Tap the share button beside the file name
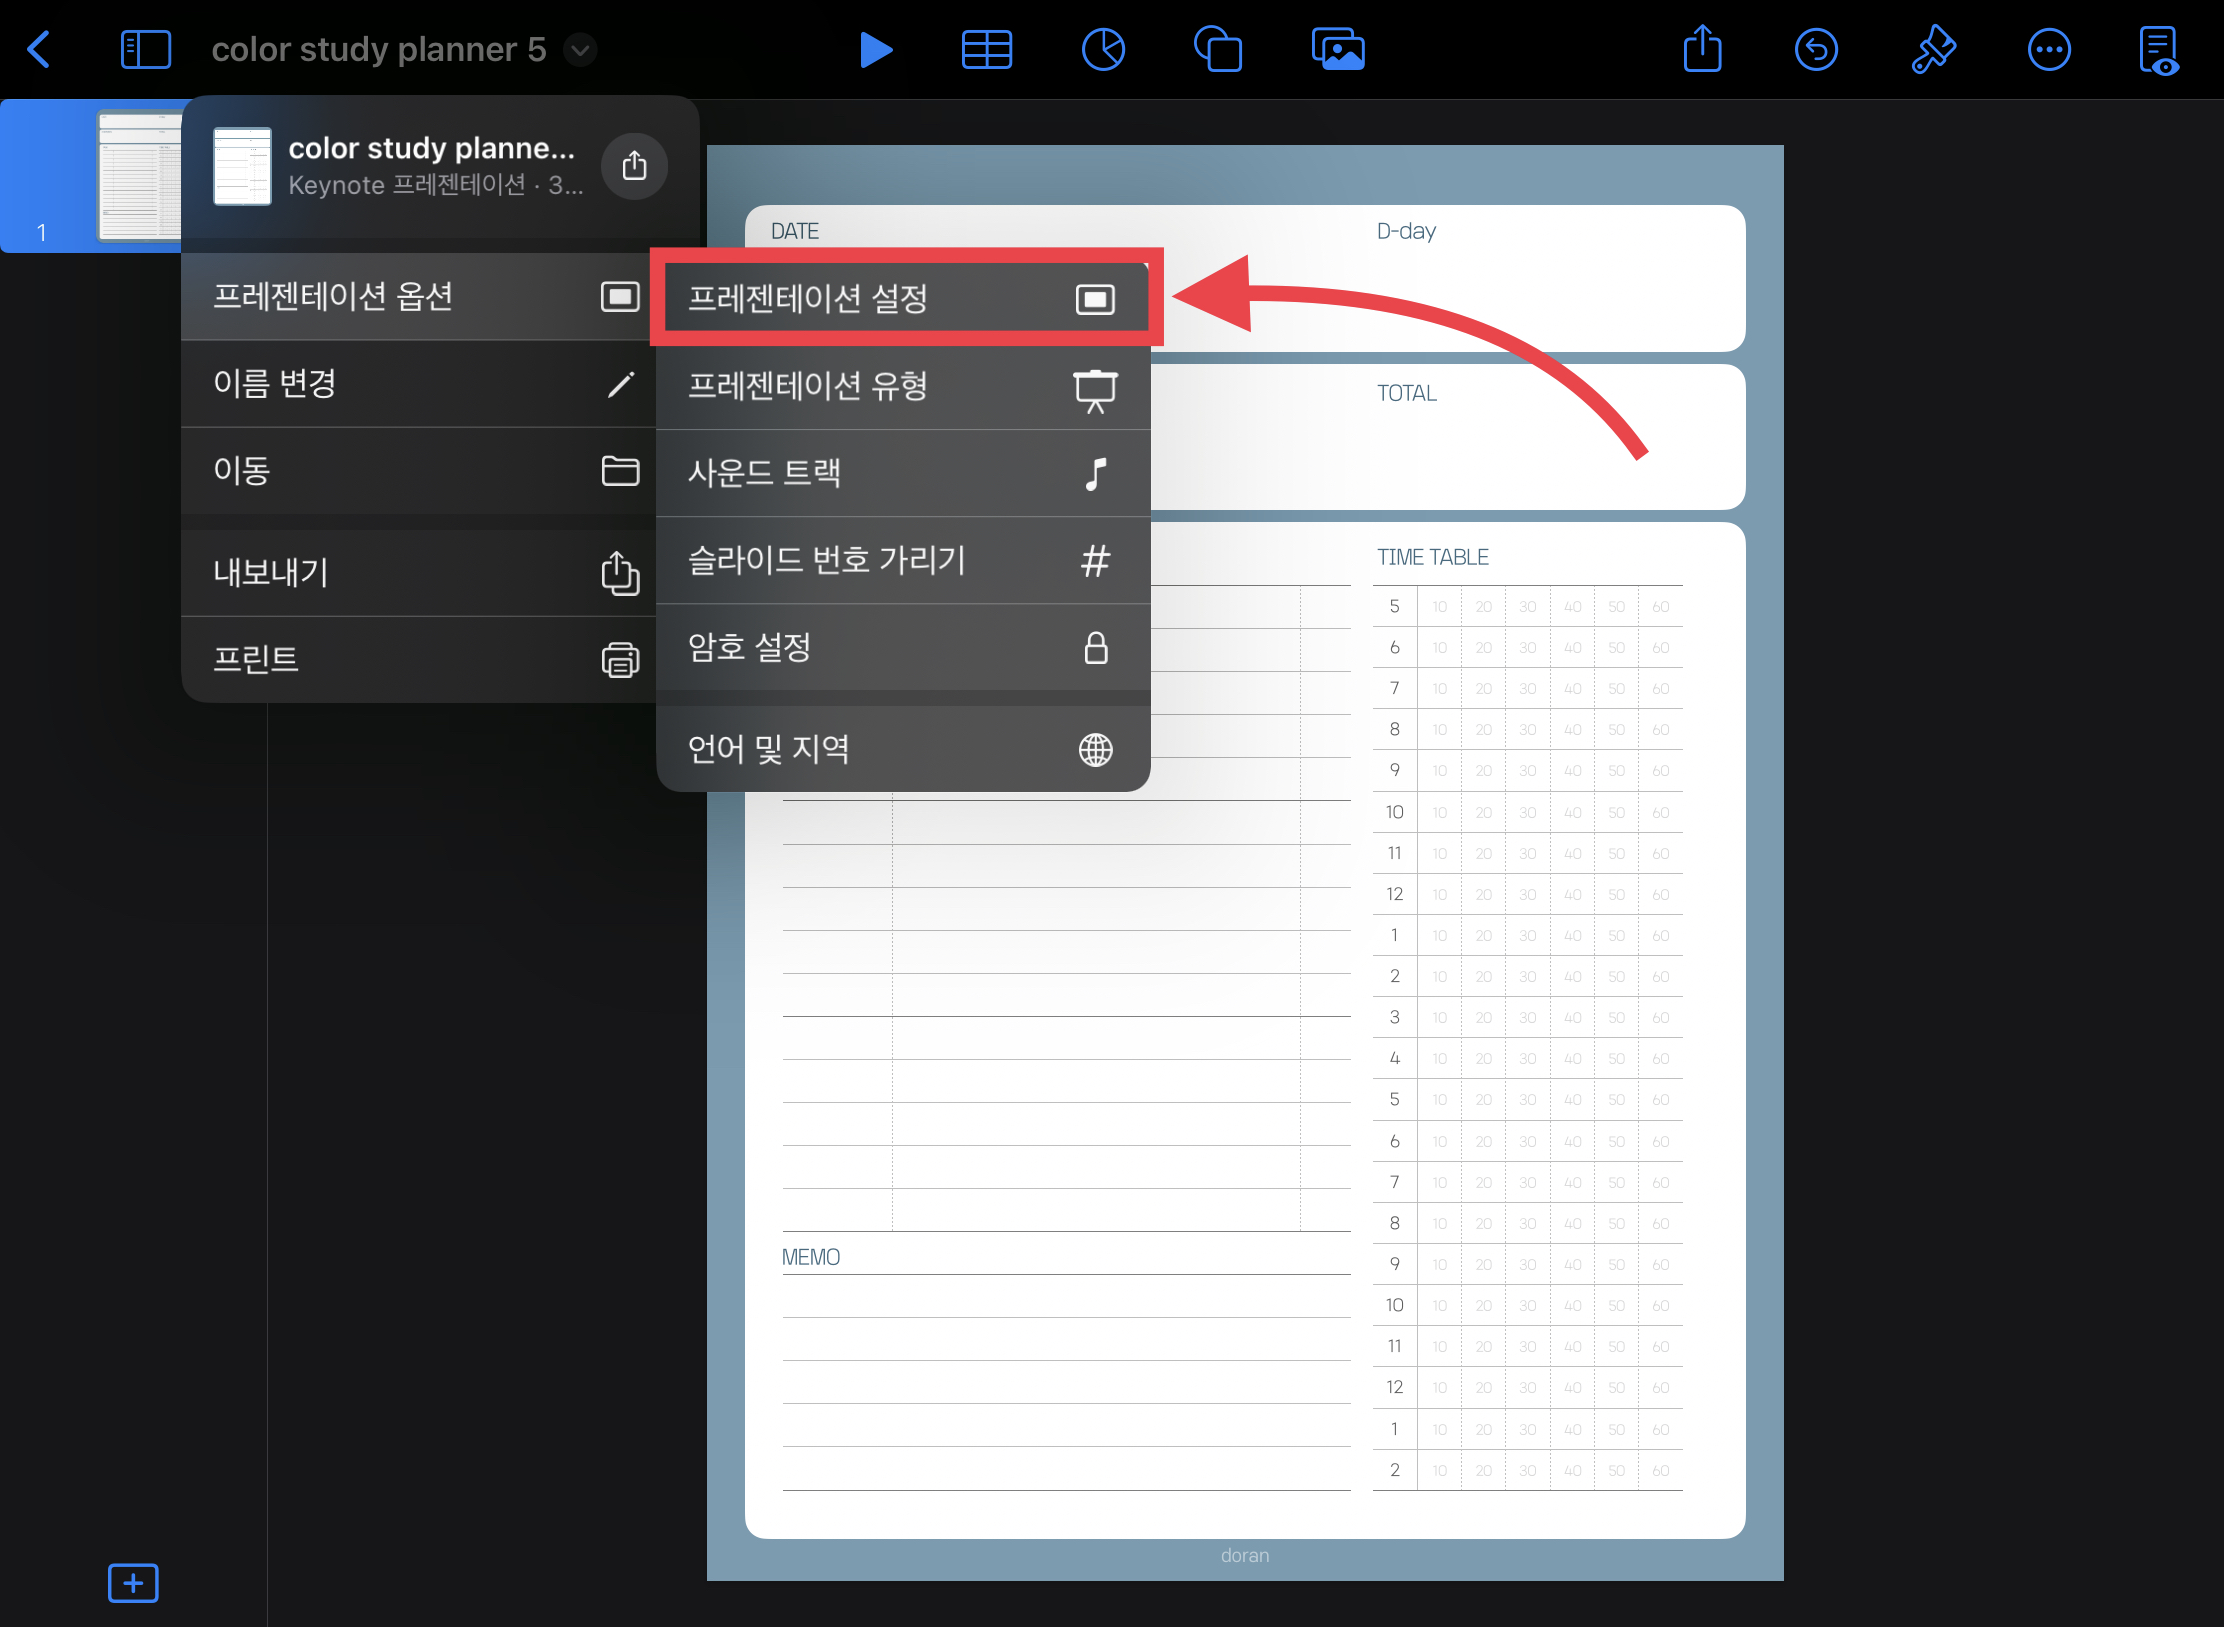Screen dimensions: 2224x1627 [x=634, y=166]
